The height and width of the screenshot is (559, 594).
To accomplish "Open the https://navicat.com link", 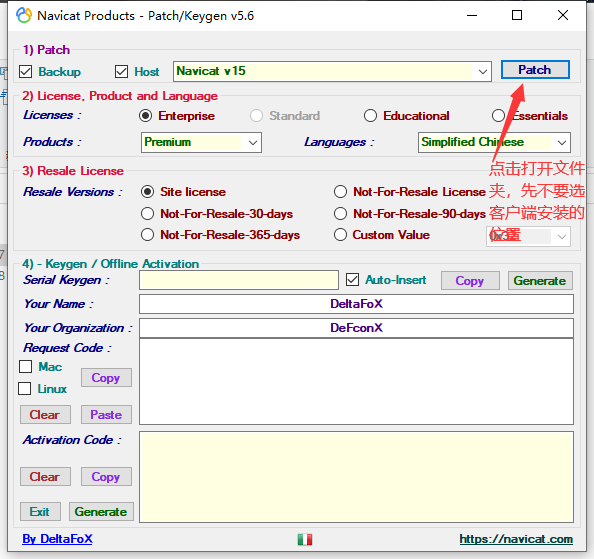I will tap(516, 539).
